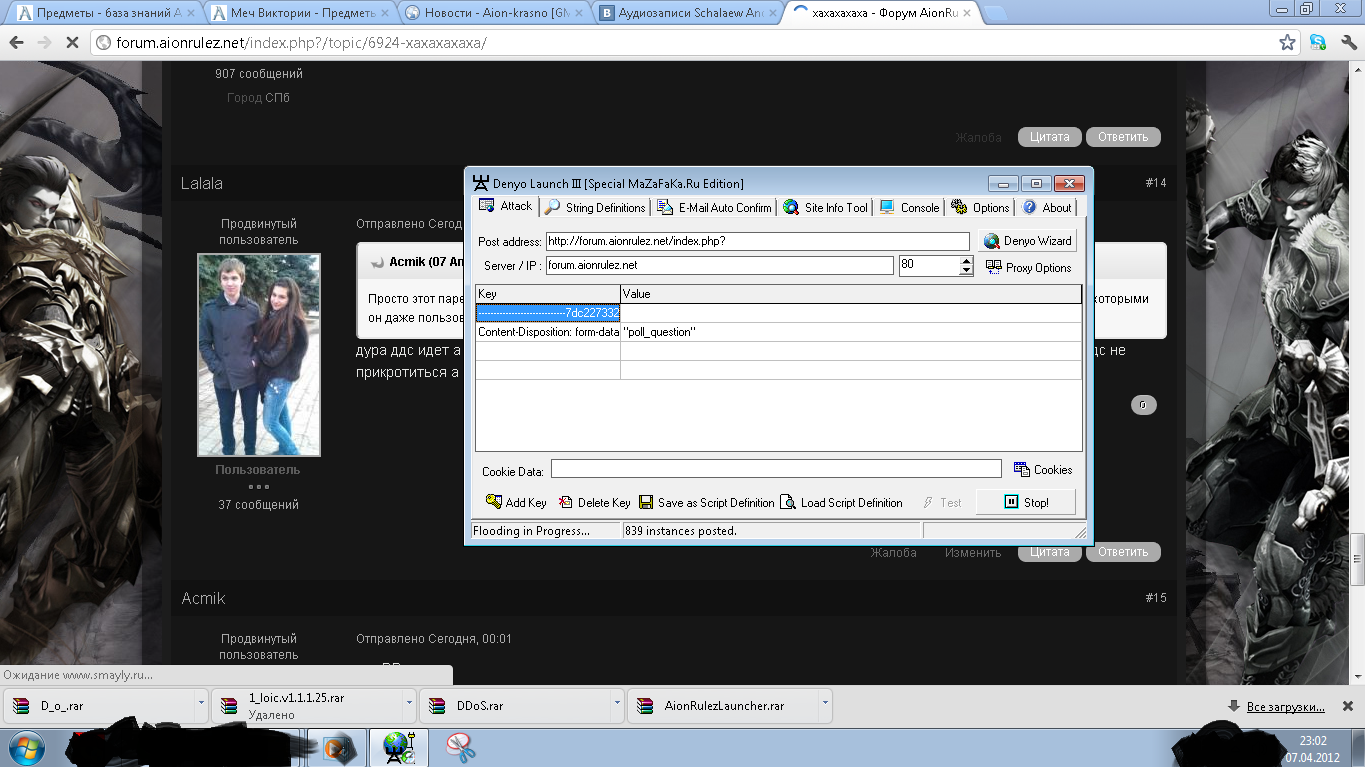1365x767 pixels.
Task: Click the "poll_question" value cell
Action: (x=851, y=332)
